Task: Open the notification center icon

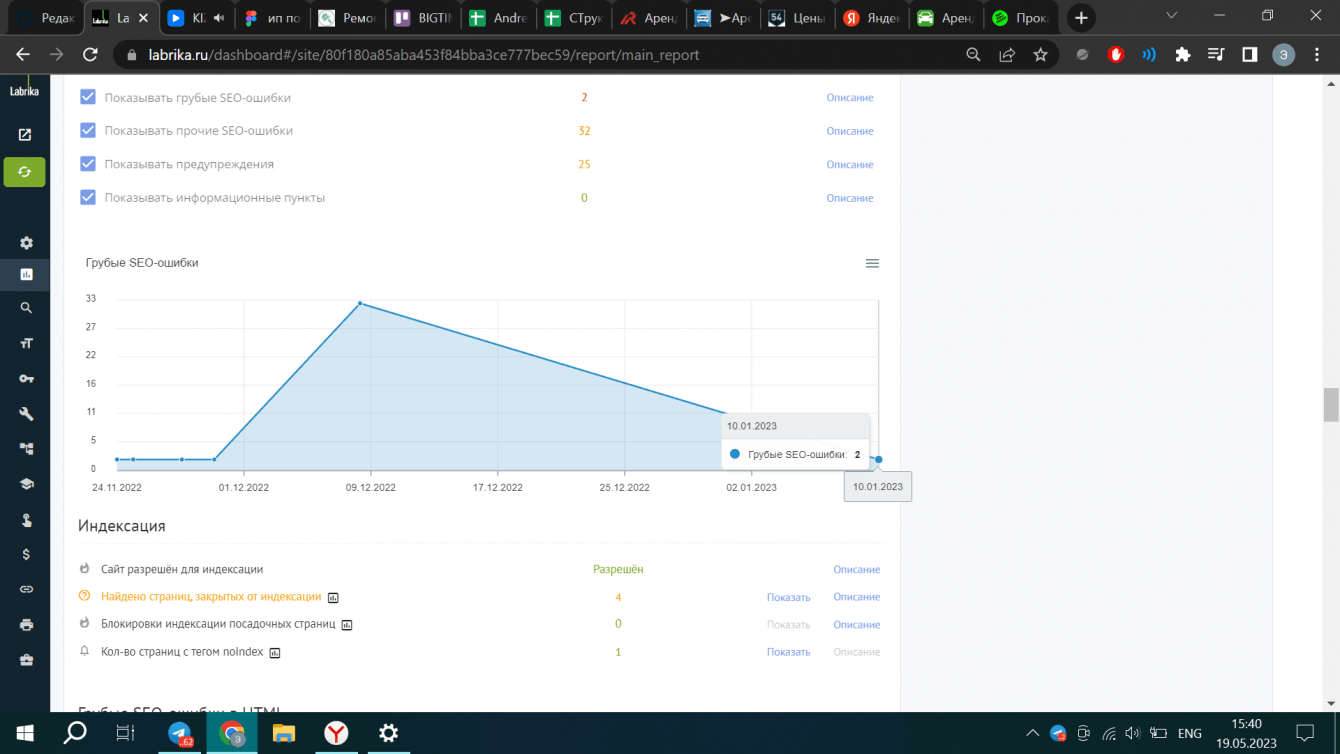Action: point(1304,733)
